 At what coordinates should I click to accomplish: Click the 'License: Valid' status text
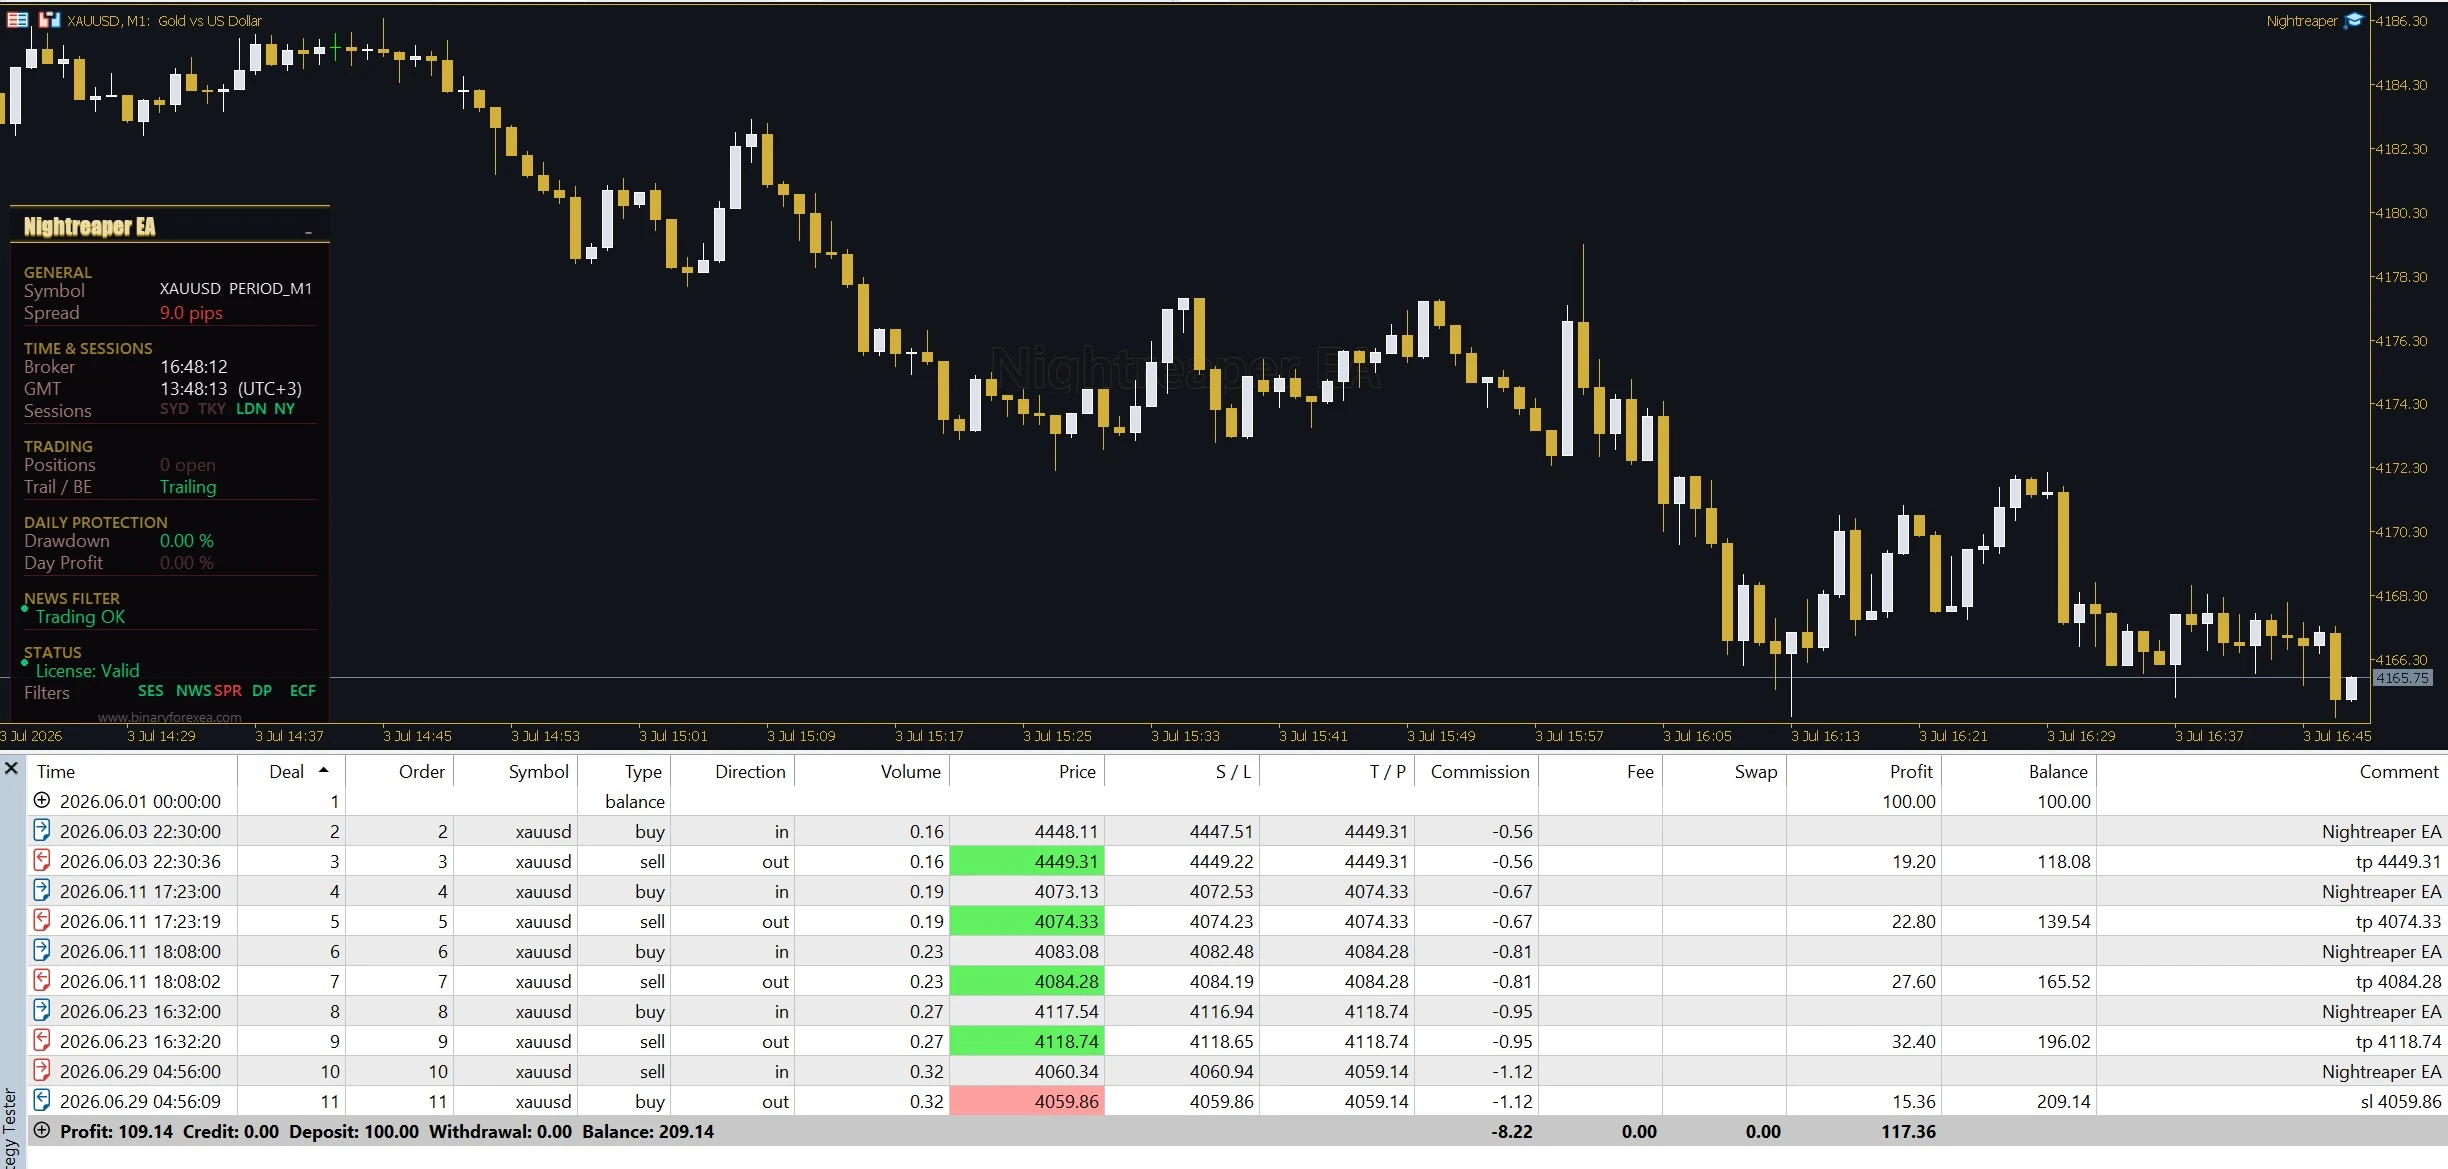pyautogui.click(x=87, y=671)
